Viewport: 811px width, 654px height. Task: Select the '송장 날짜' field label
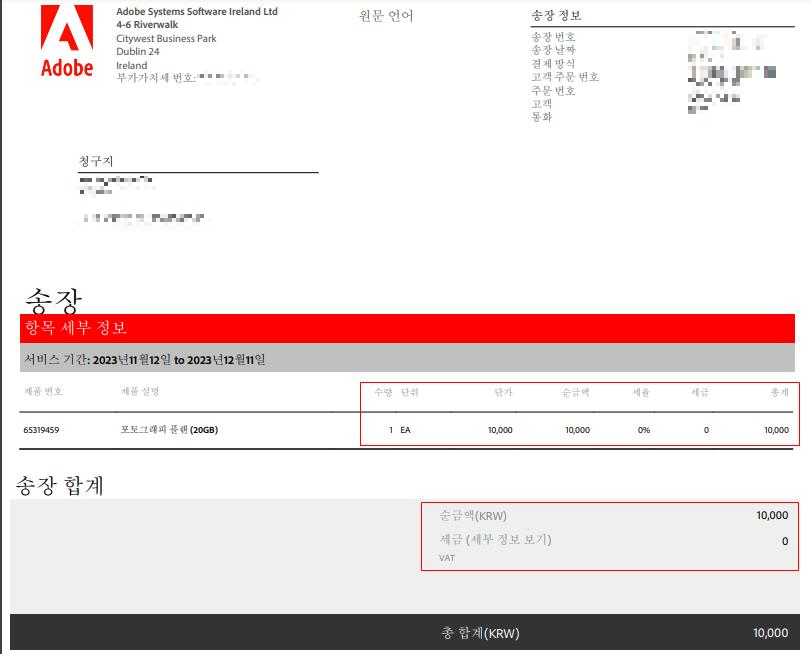point(553,50)
